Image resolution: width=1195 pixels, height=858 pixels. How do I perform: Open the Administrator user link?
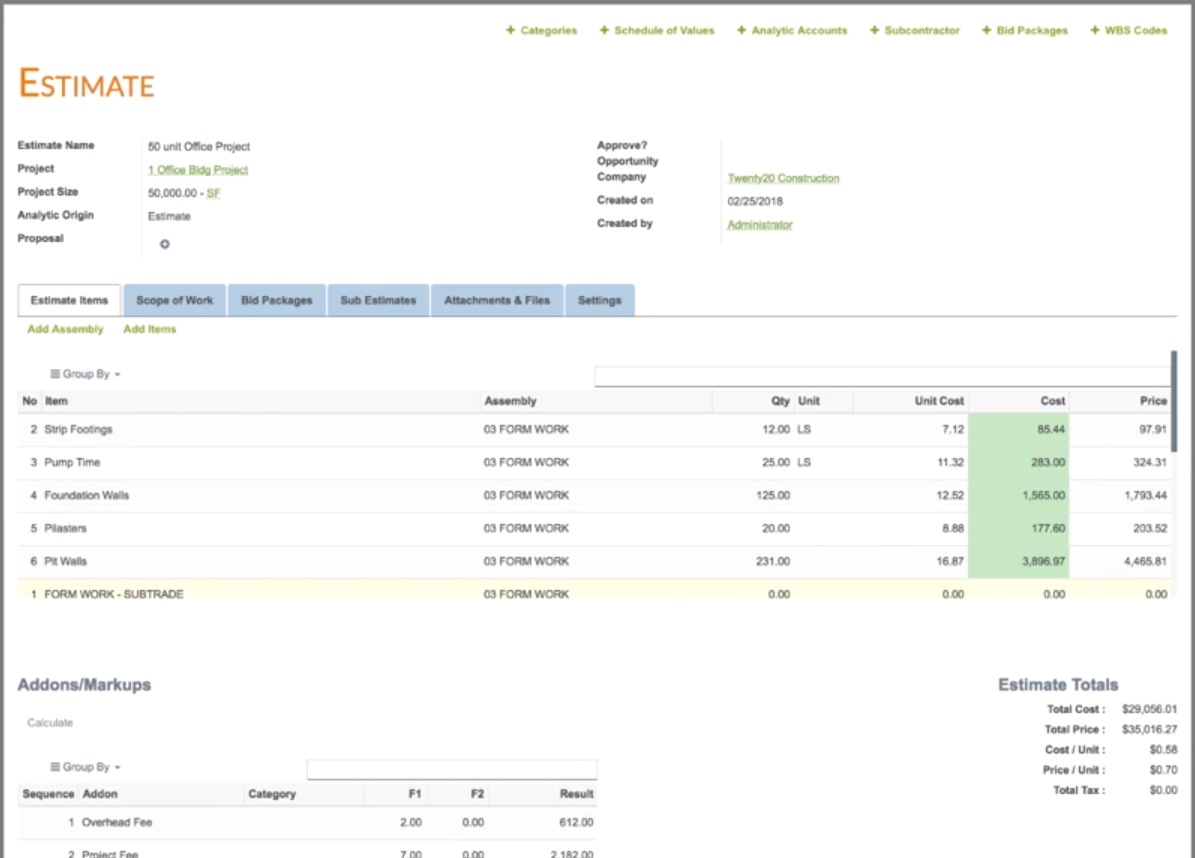(760, 225)
